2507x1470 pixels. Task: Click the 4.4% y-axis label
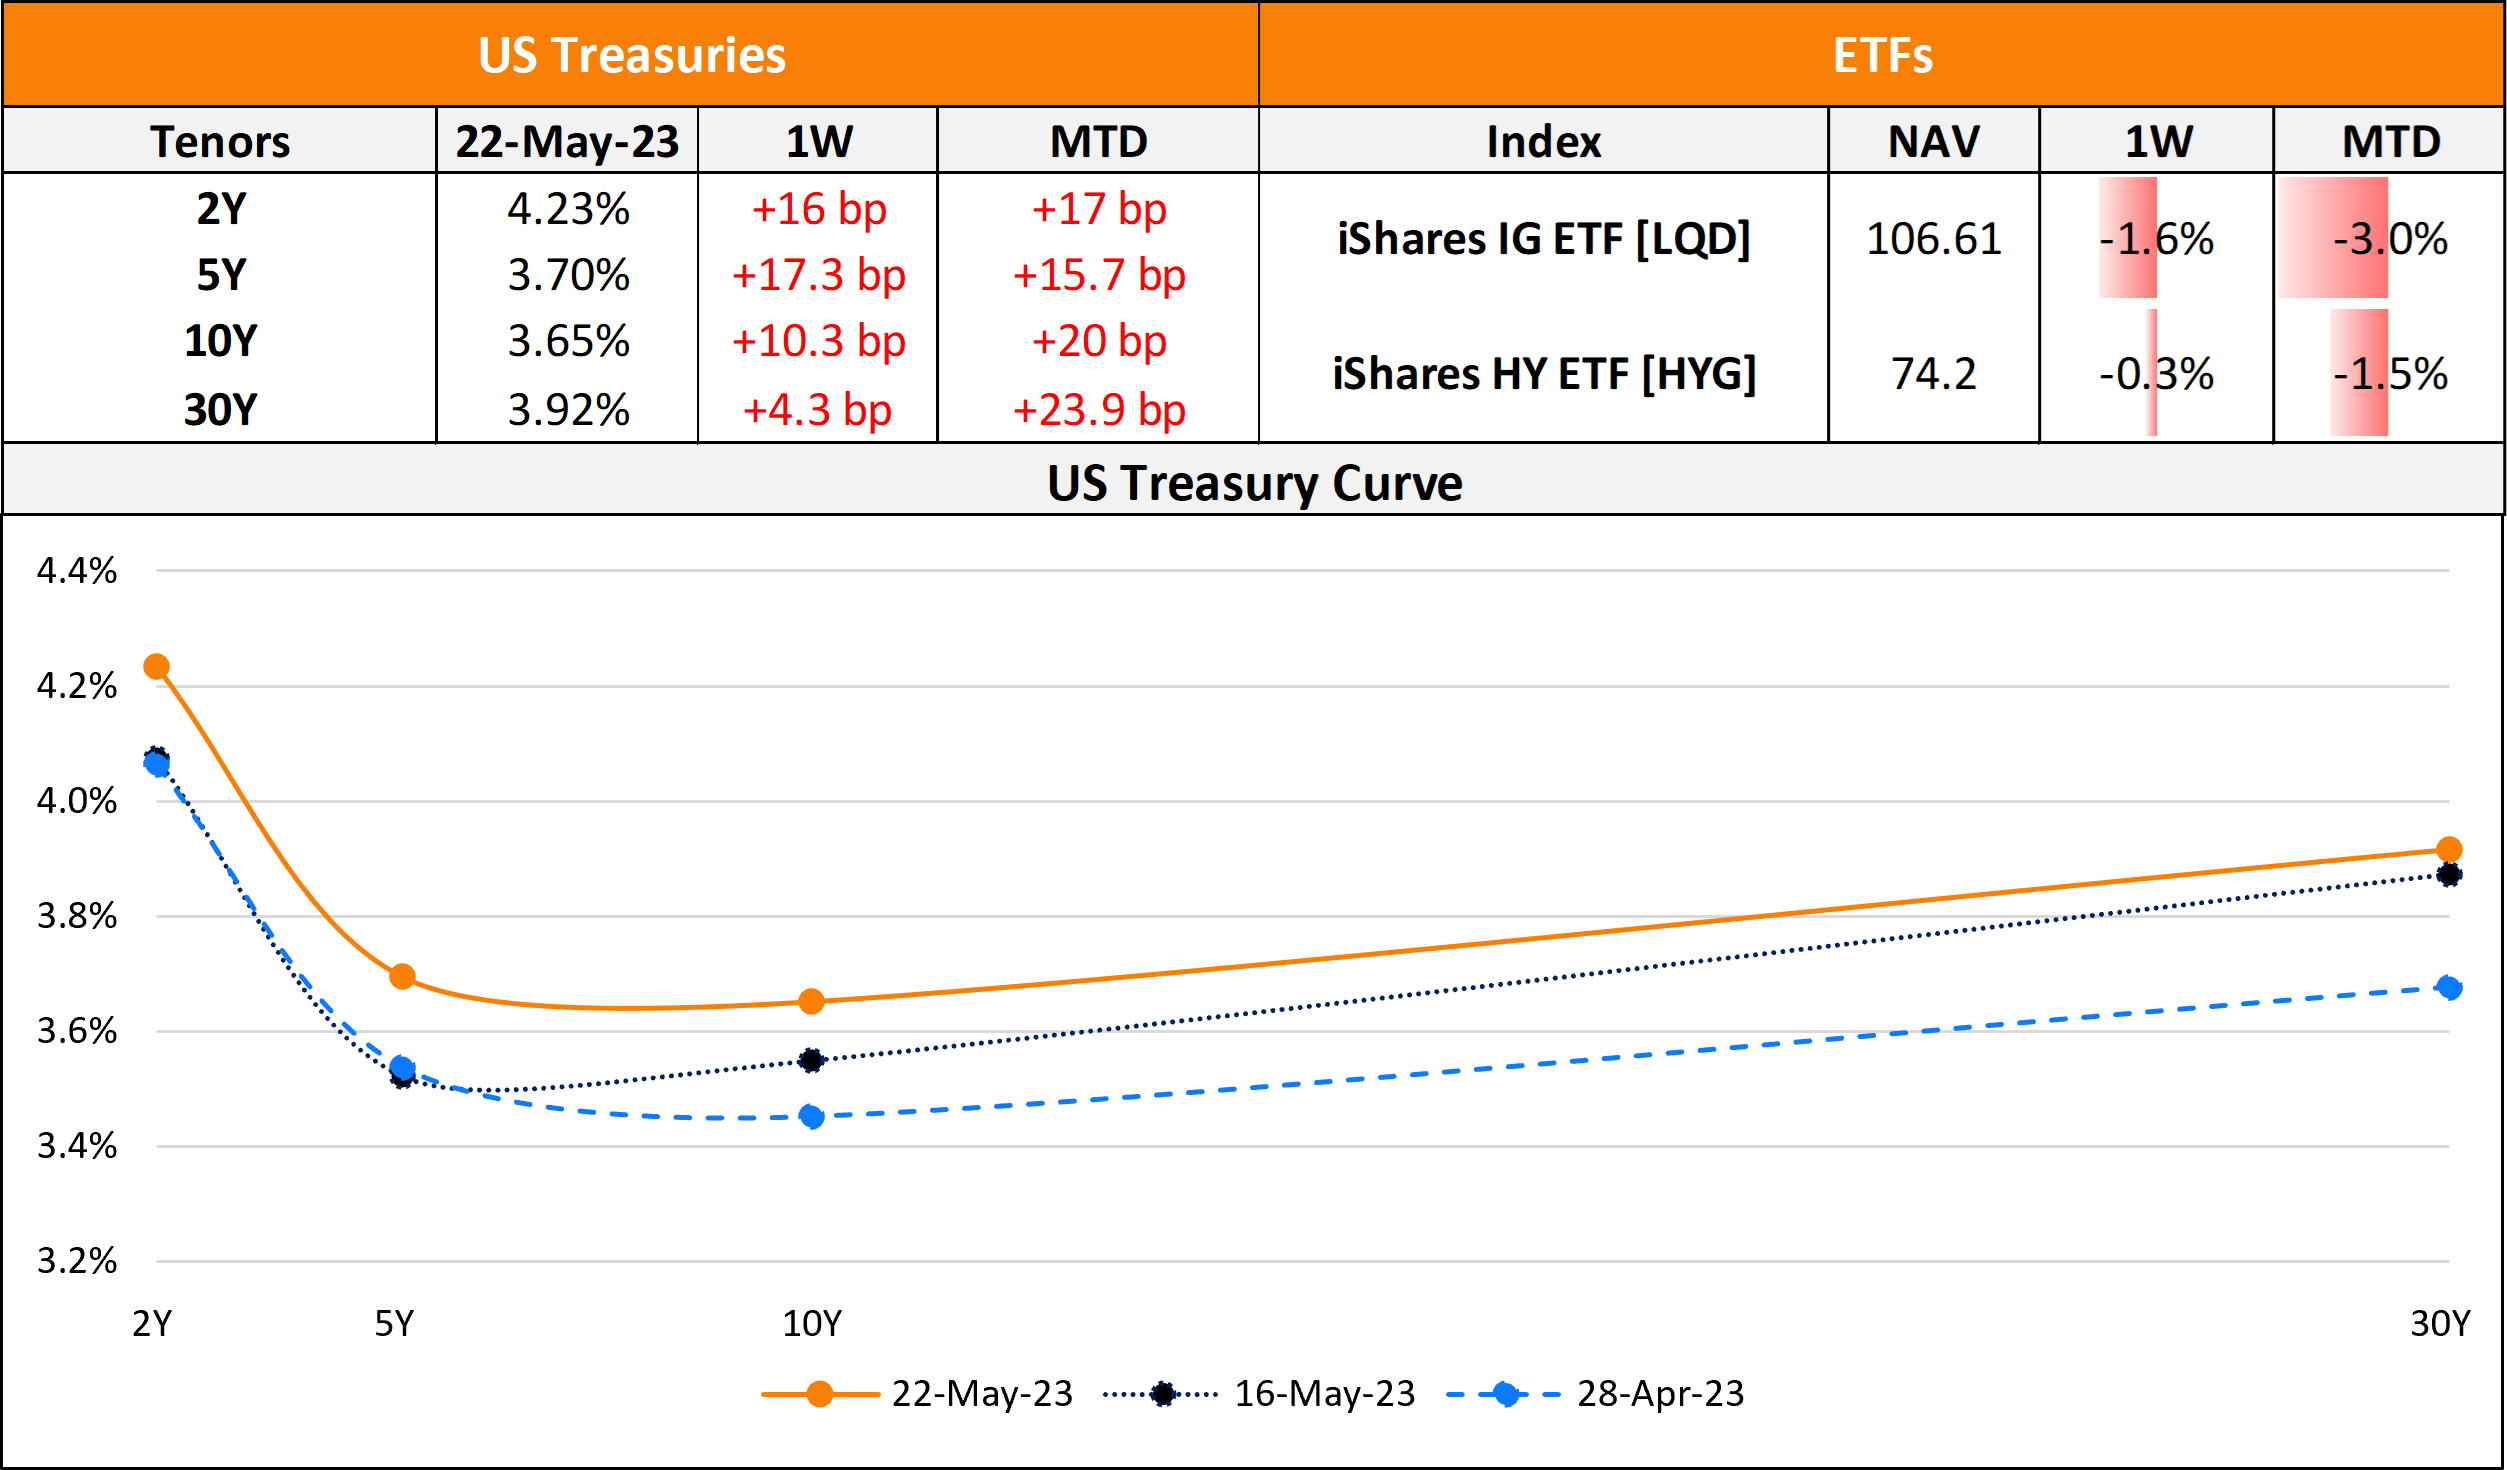tap(77, 571)
